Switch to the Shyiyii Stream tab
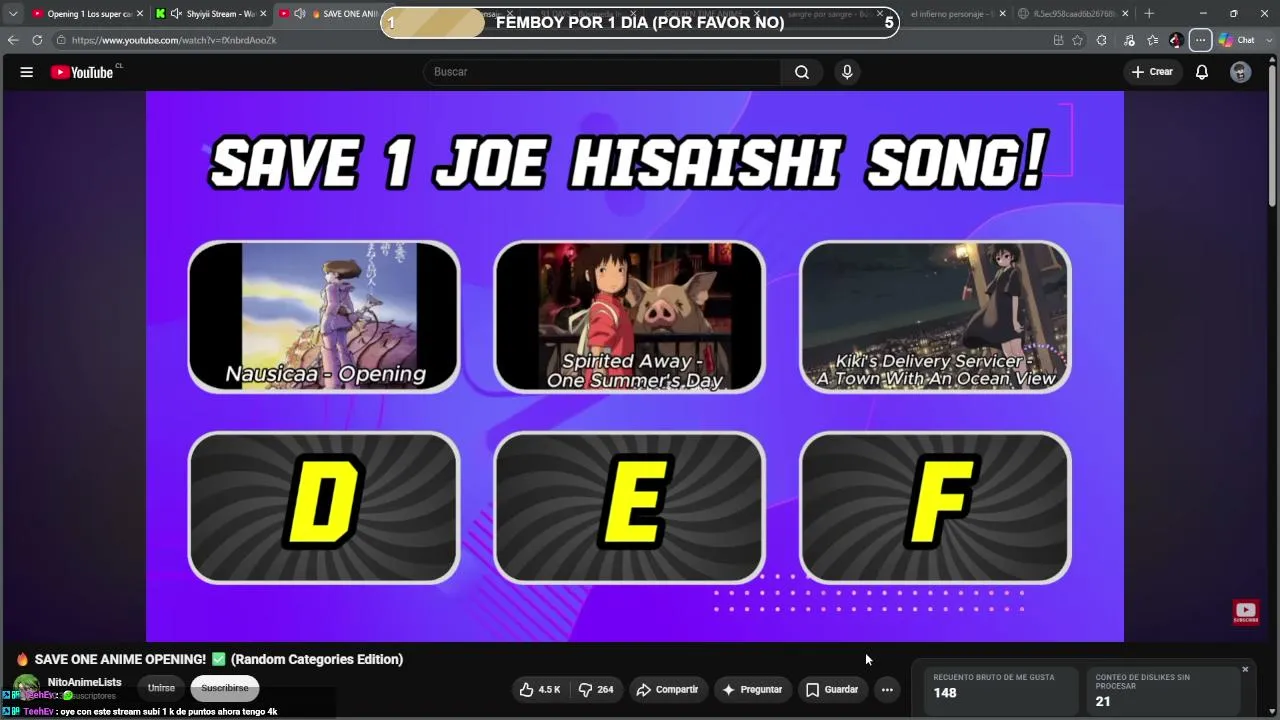Image resolution: width=1280 pixels, height=720 pixels. [213, 14]
